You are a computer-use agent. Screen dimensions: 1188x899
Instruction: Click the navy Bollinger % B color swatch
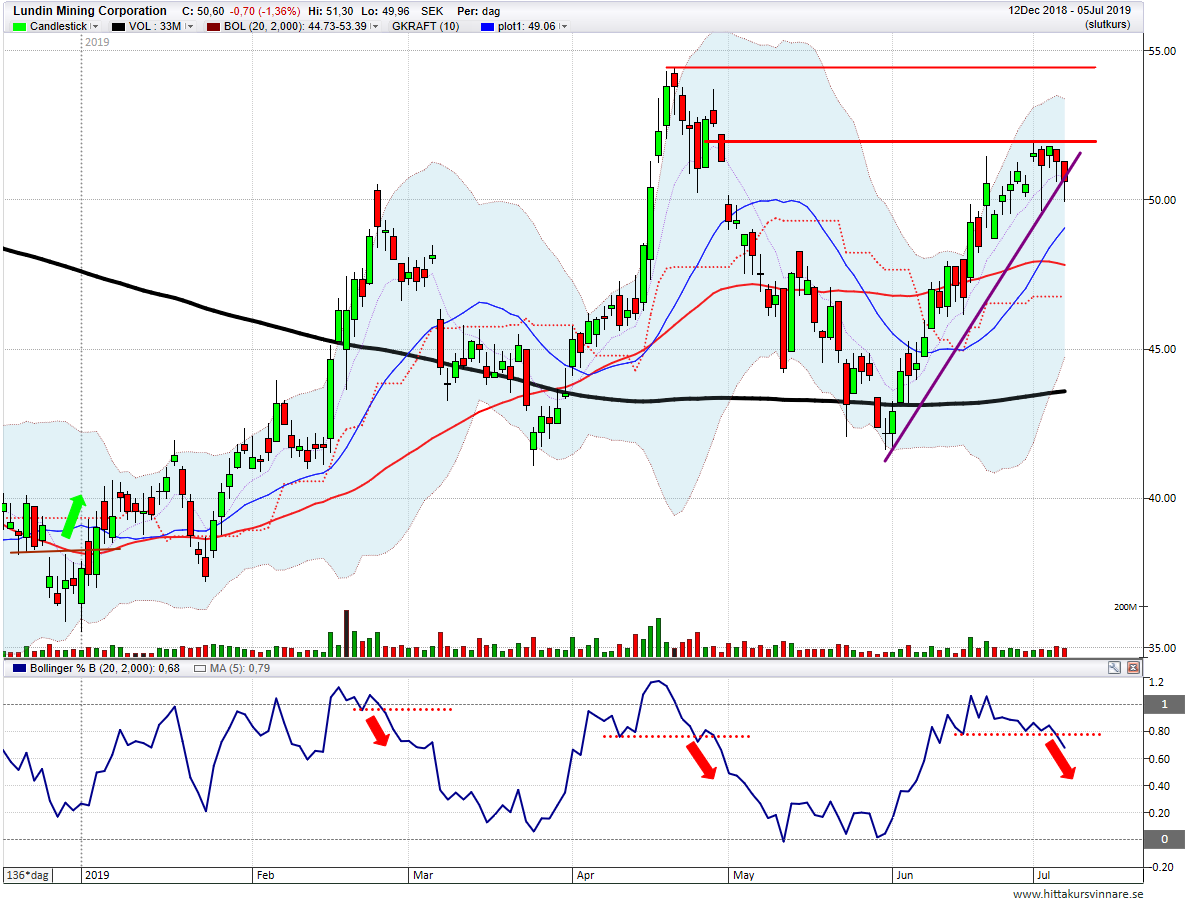(x=19, y=668)
